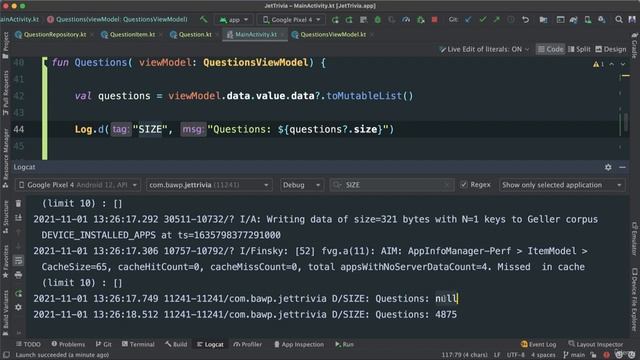Screen dimensions: 640x360
Task: Stop the running app with red square
Action: click(434, 20)
